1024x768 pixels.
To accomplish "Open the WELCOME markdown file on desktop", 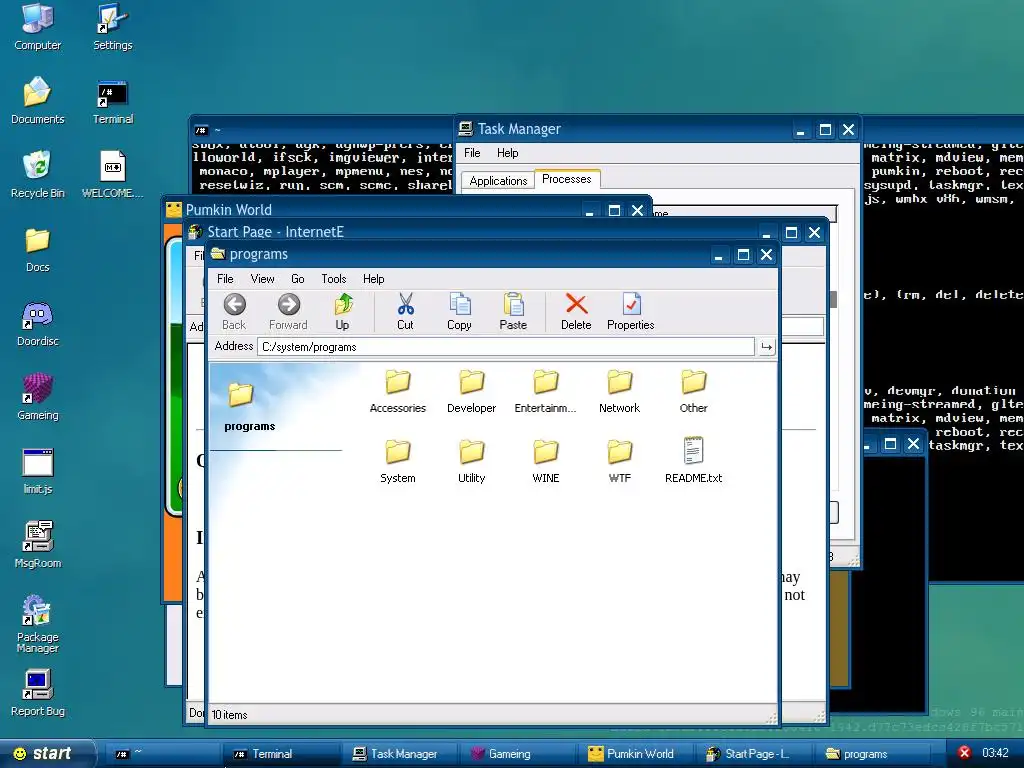I will (x=112, y=174).
